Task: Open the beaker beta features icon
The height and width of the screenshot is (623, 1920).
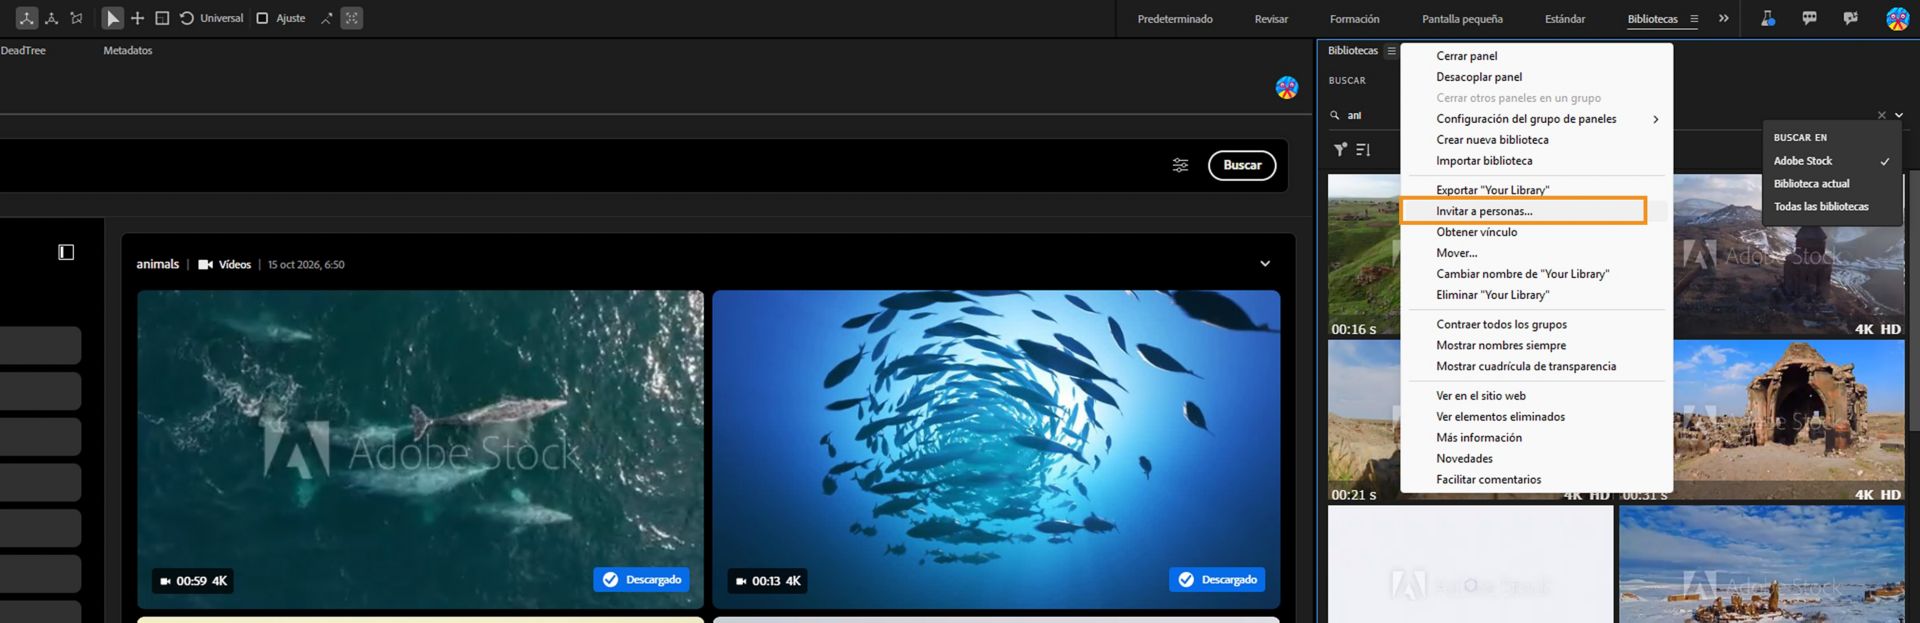Action: tap(1768, 18)
